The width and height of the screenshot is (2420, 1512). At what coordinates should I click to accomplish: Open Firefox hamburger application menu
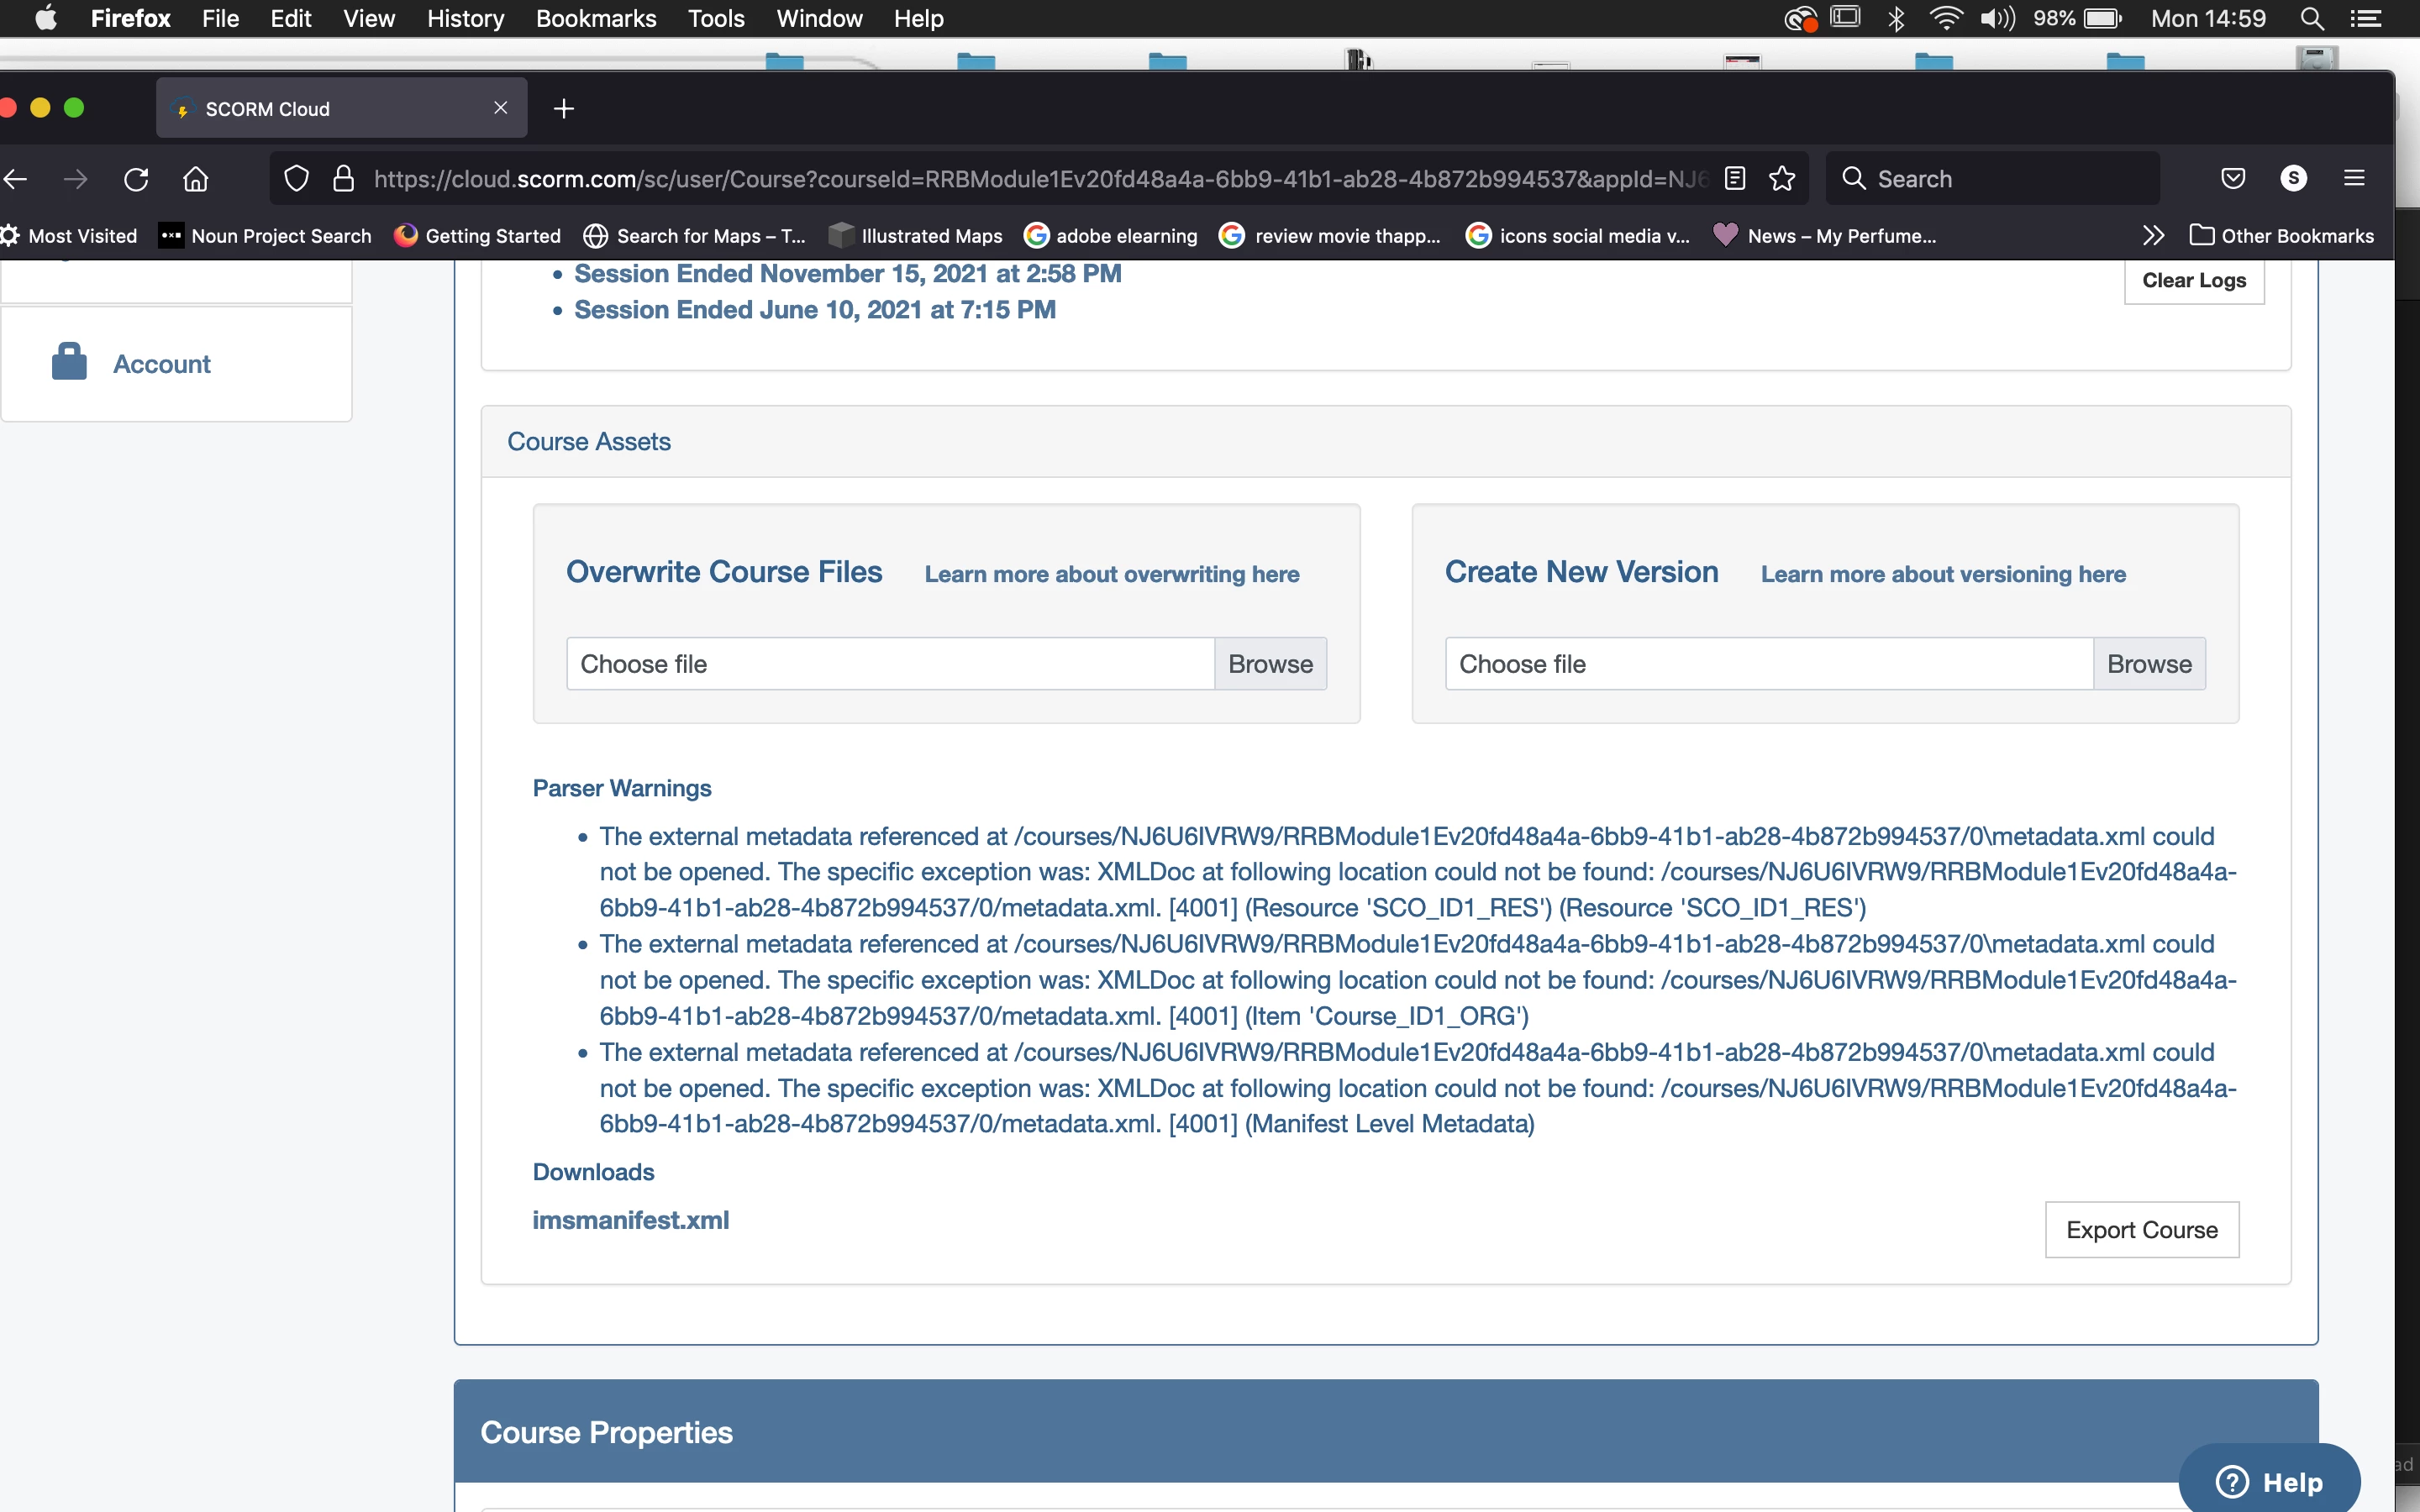(2354, 179)
